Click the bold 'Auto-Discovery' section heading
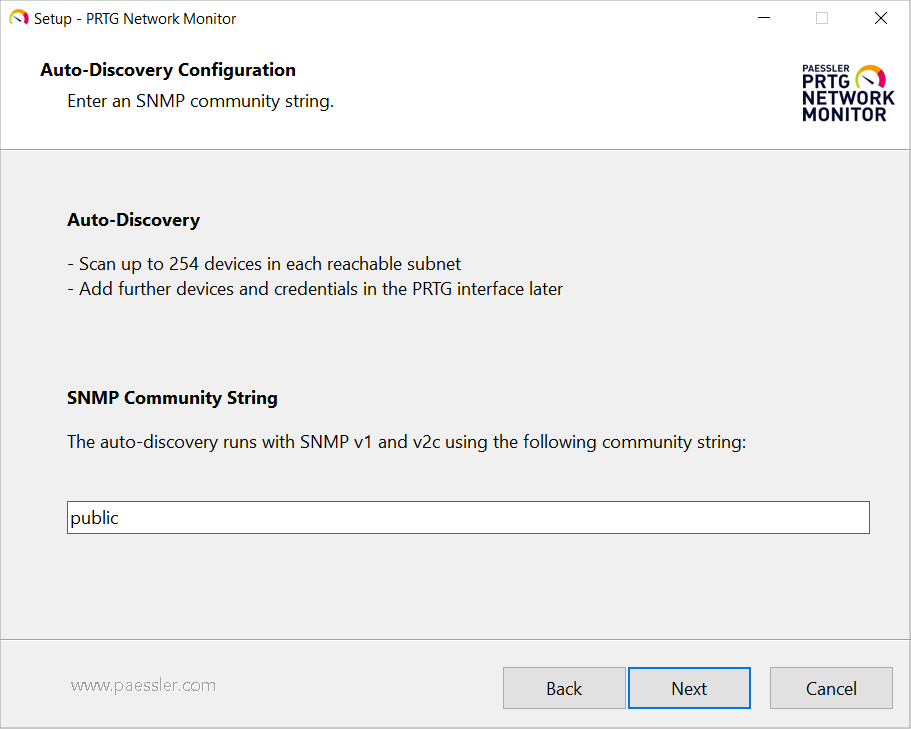The image size is (911, 729). [x=133, y=220]
